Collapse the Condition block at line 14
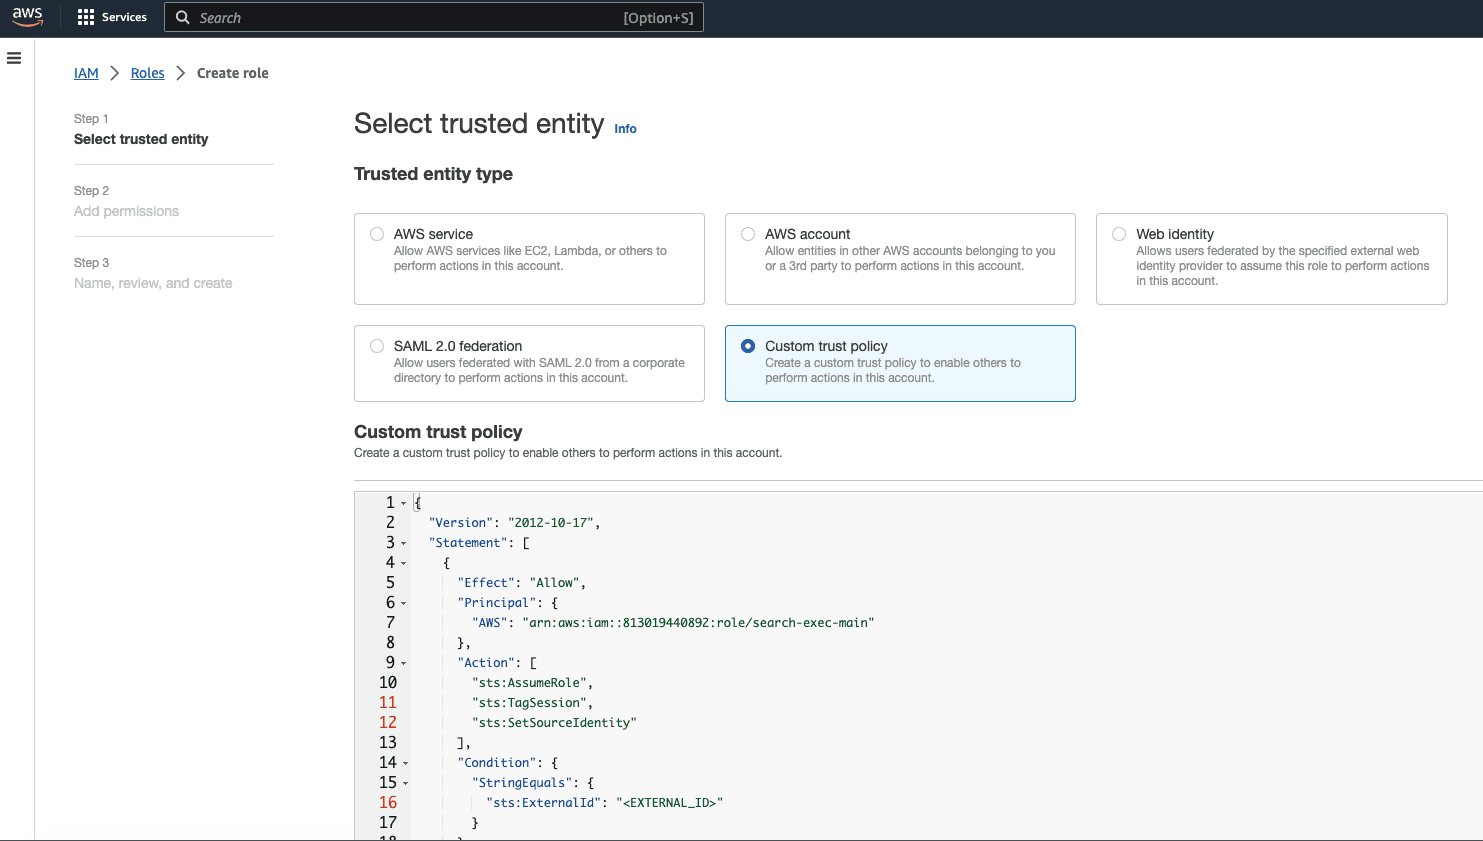The height and width of the screenshot is (841, 1483). tap(405, 764)
